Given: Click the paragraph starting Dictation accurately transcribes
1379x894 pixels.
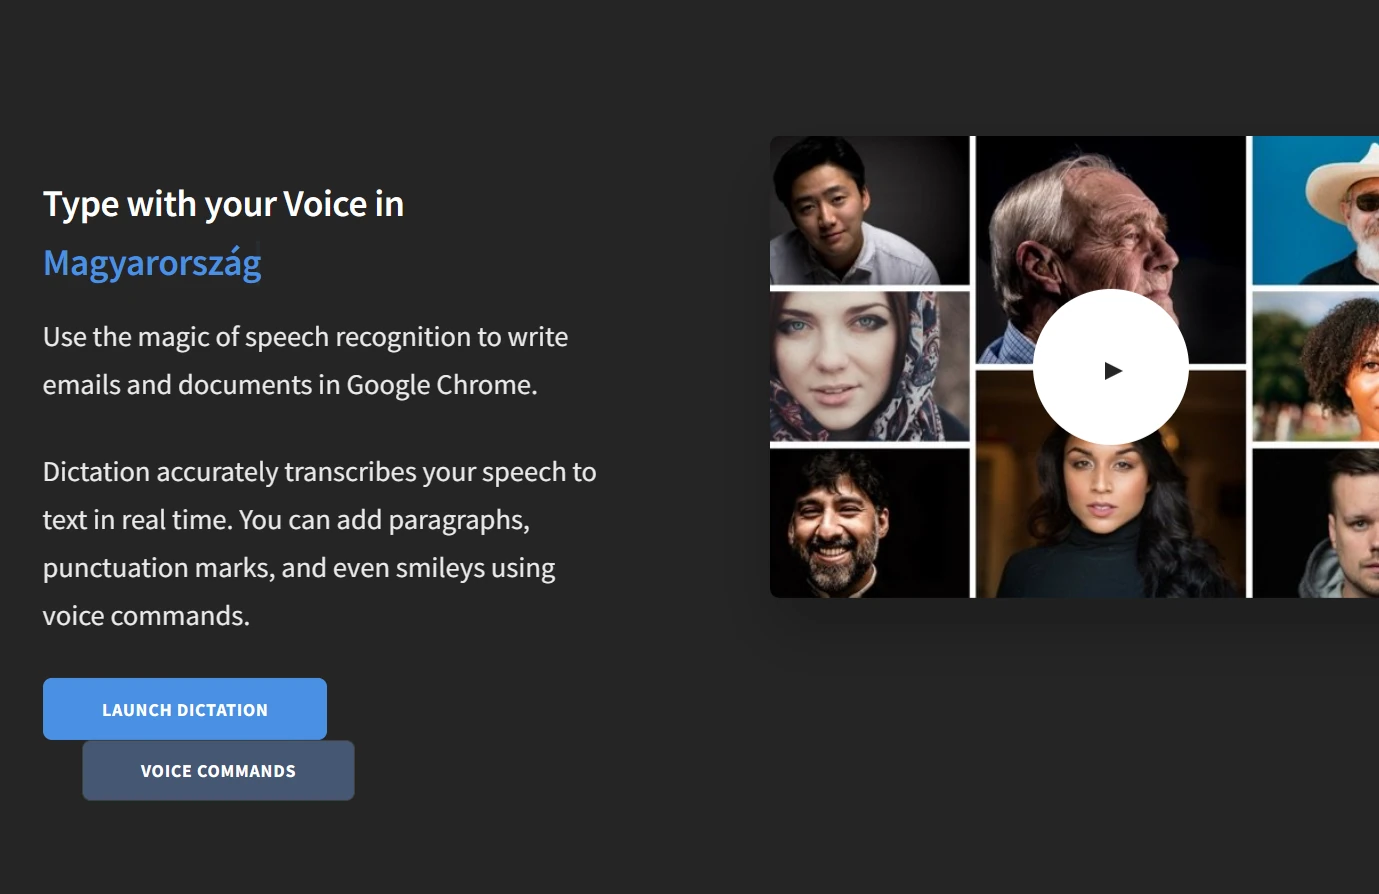Looking at the screenshot, I should click(319, 544).
